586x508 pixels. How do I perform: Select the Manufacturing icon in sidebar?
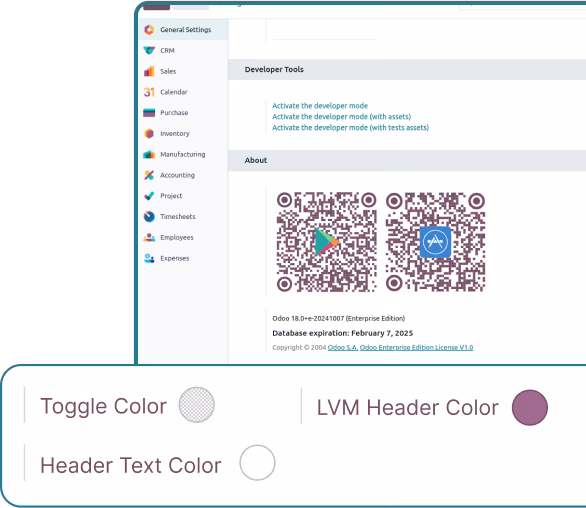coord(149,154)
